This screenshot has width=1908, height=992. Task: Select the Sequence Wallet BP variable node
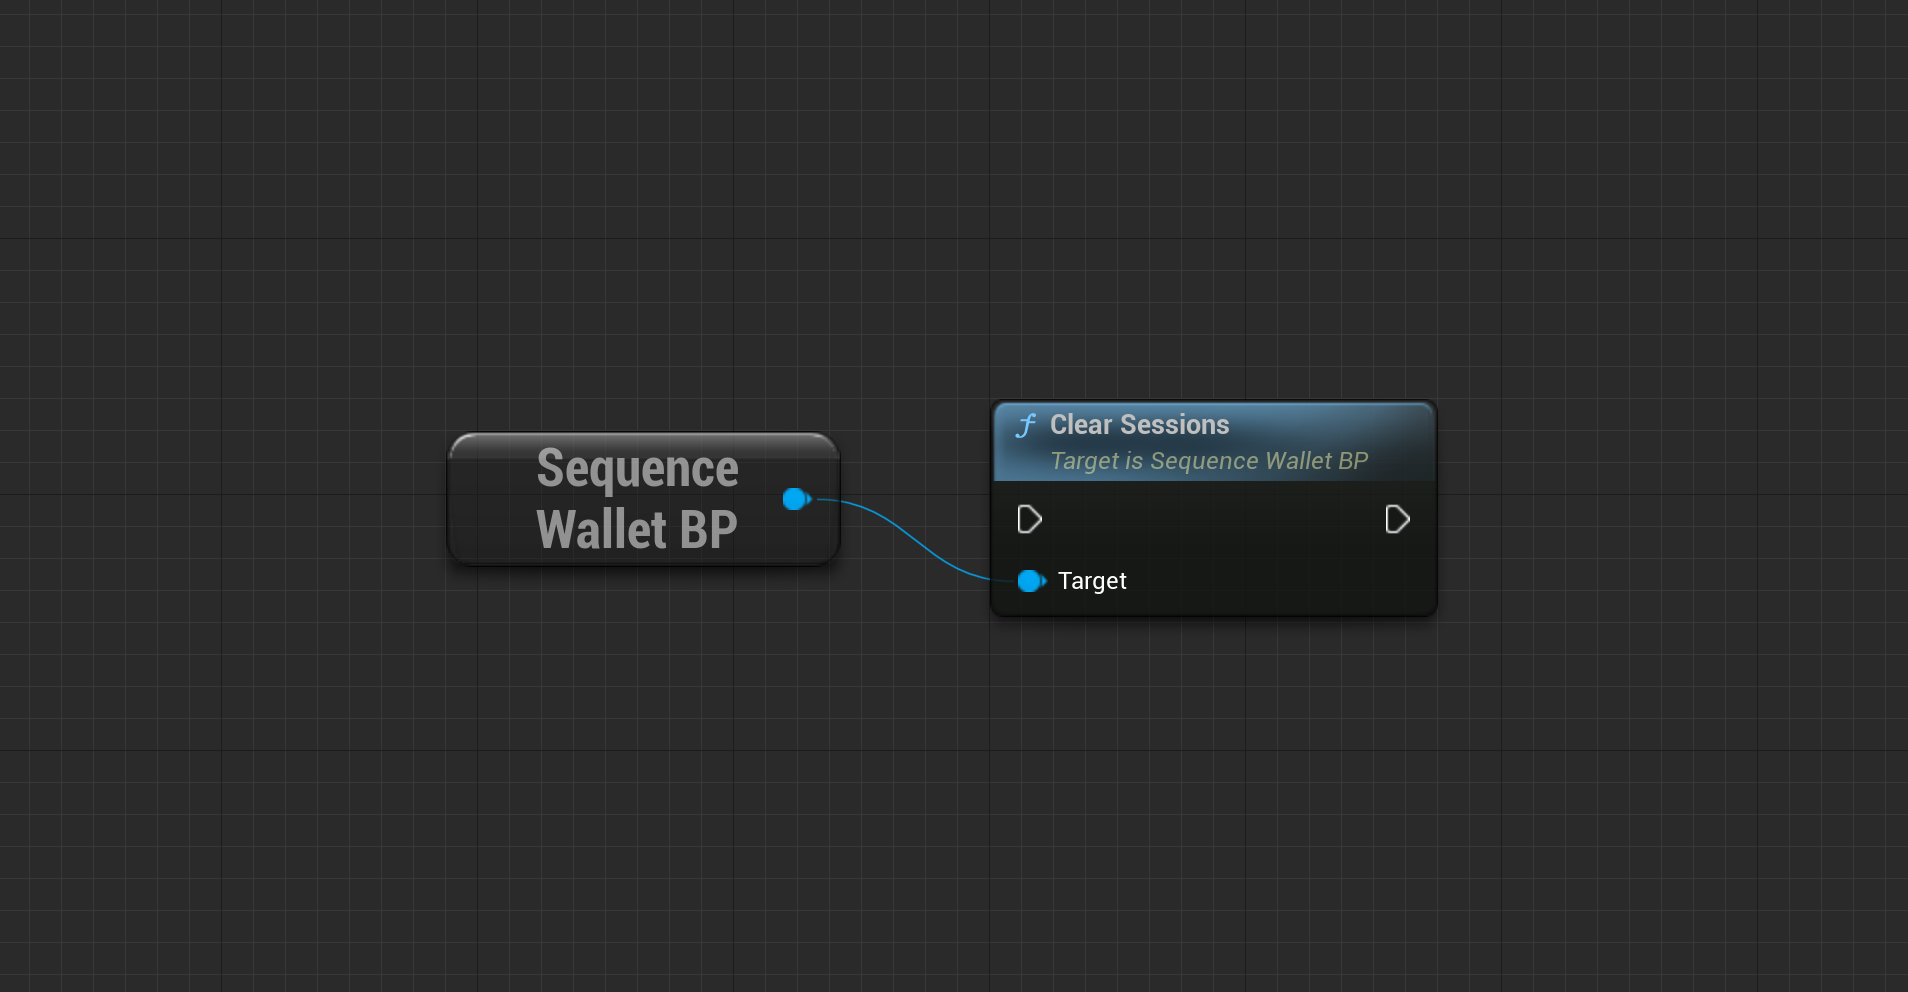point(644,499)
